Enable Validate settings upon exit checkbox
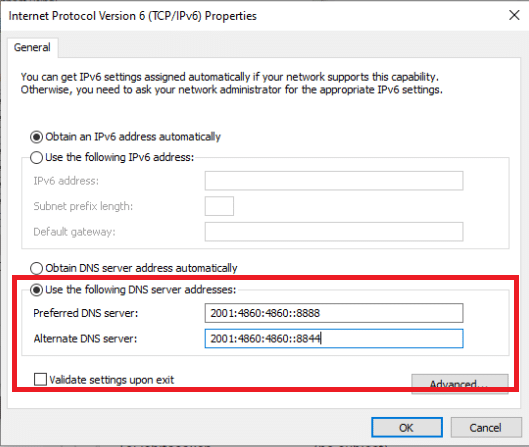Screen dimensions: 529x447 pyautogui.click(x=40, y=379)
